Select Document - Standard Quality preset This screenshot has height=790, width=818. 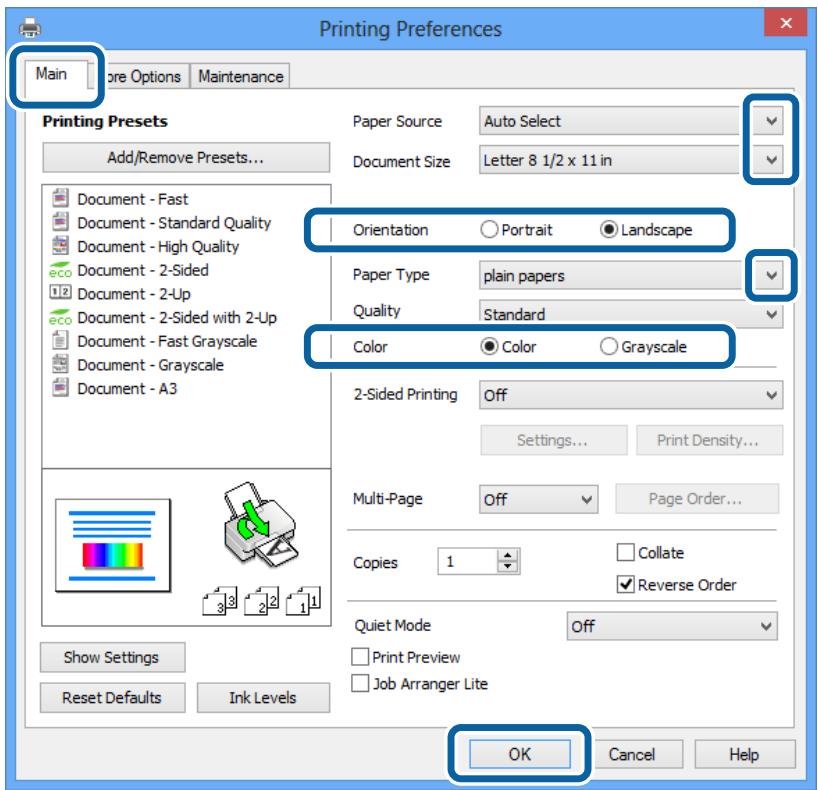point(174,223)
